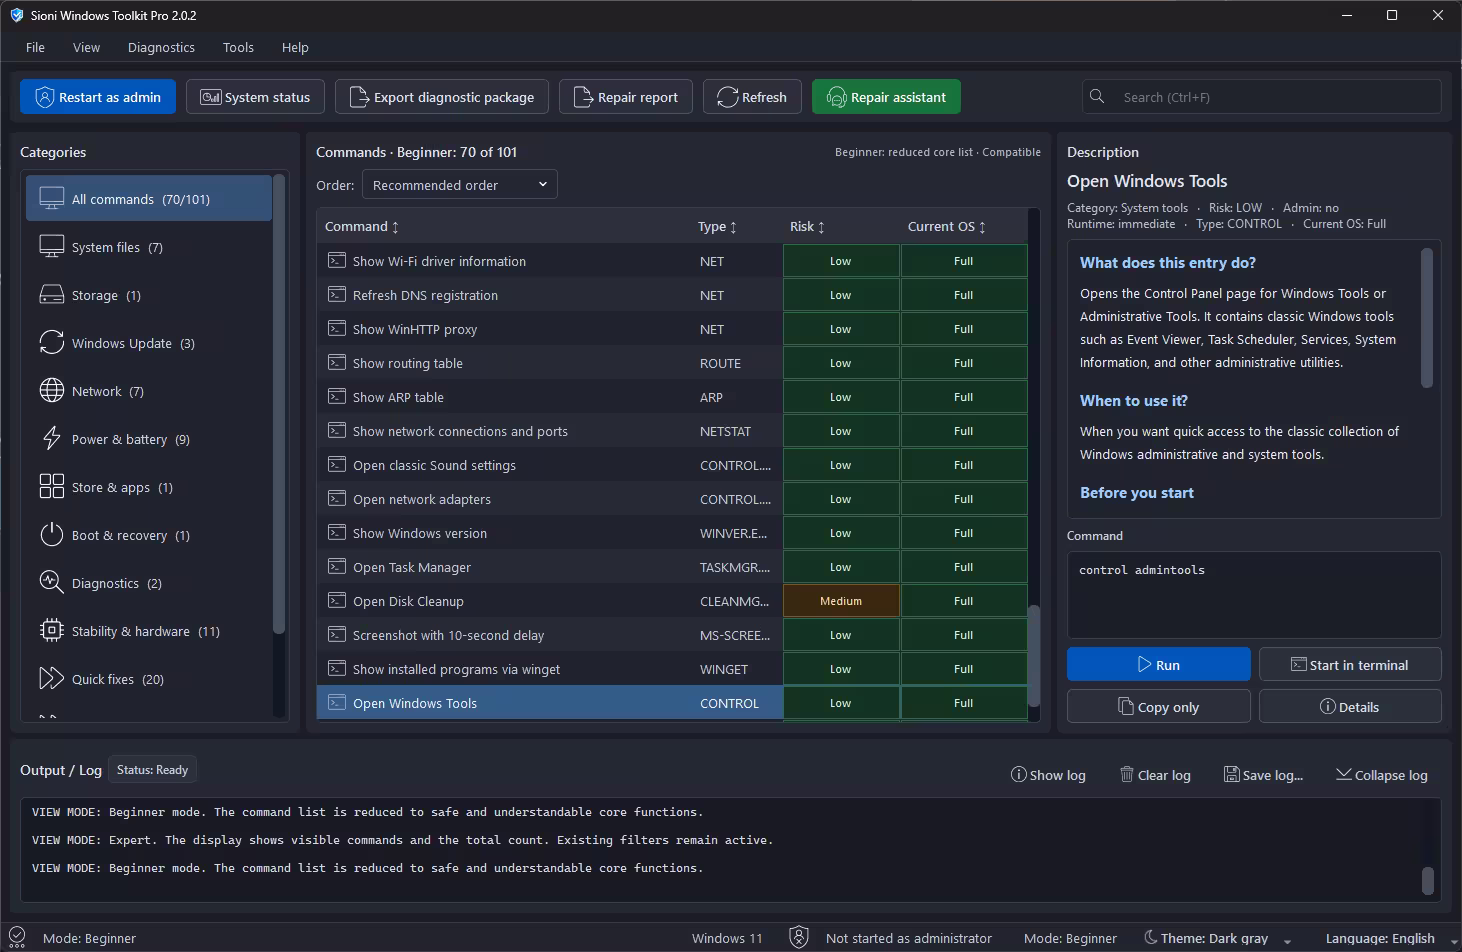Click the Copy only button
Screen dimensions: 1462x952
pos(1158,707)
